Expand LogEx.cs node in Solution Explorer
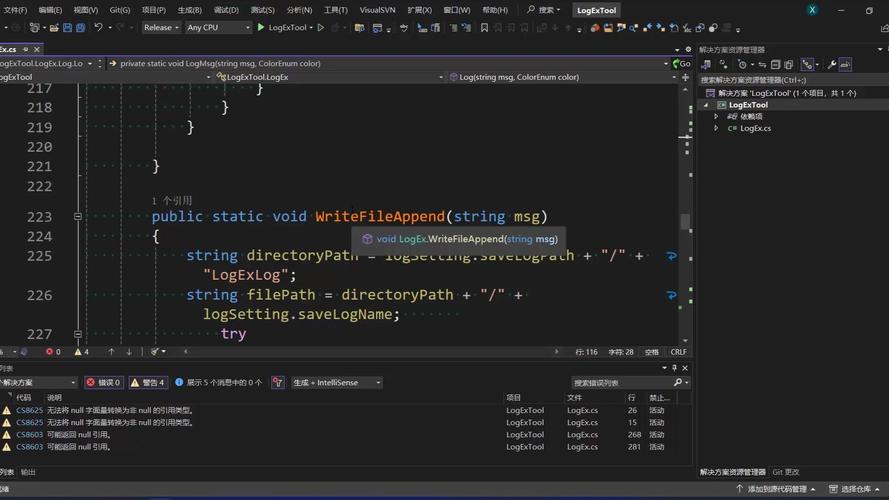889x500 pixels. [716, 128]
